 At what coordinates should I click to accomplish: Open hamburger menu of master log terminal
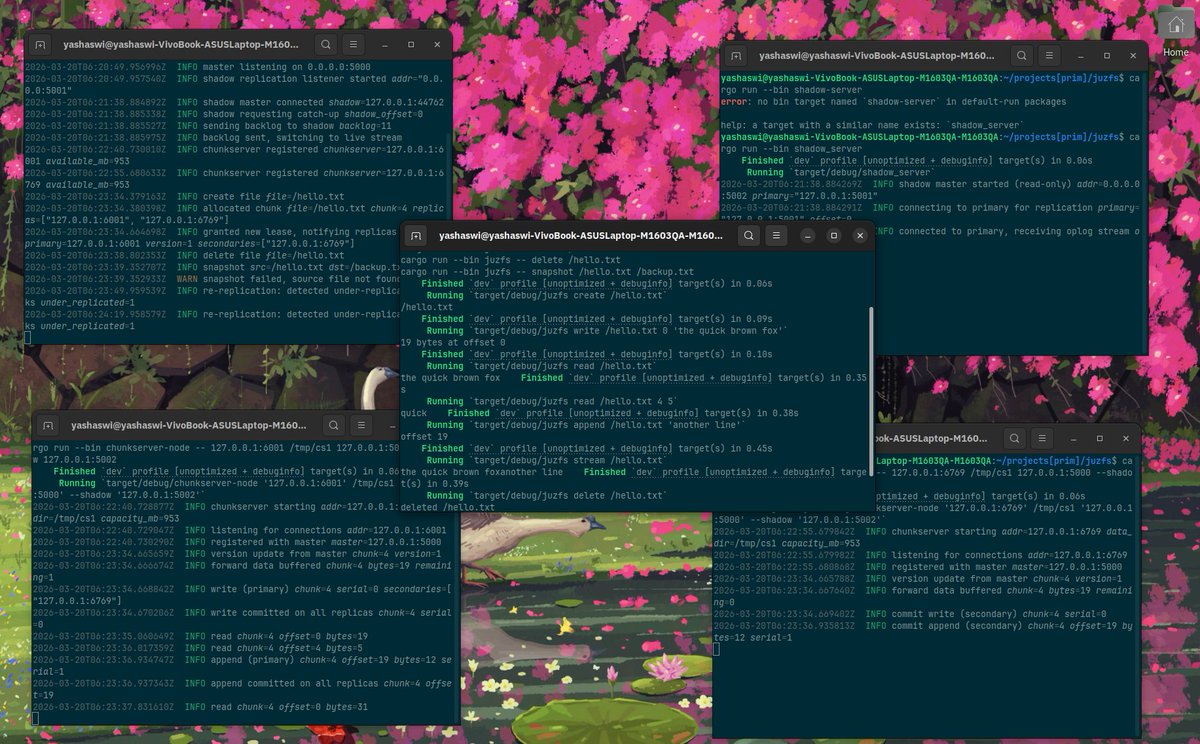(353, 45)
